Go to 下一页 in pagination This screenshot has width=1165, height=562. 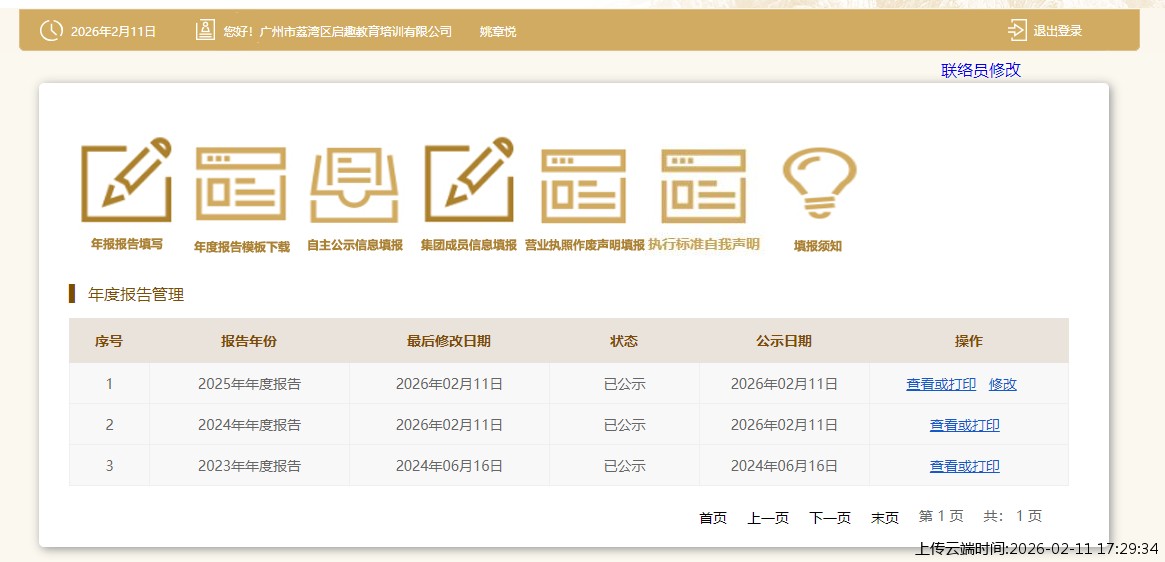pos(830,517)
